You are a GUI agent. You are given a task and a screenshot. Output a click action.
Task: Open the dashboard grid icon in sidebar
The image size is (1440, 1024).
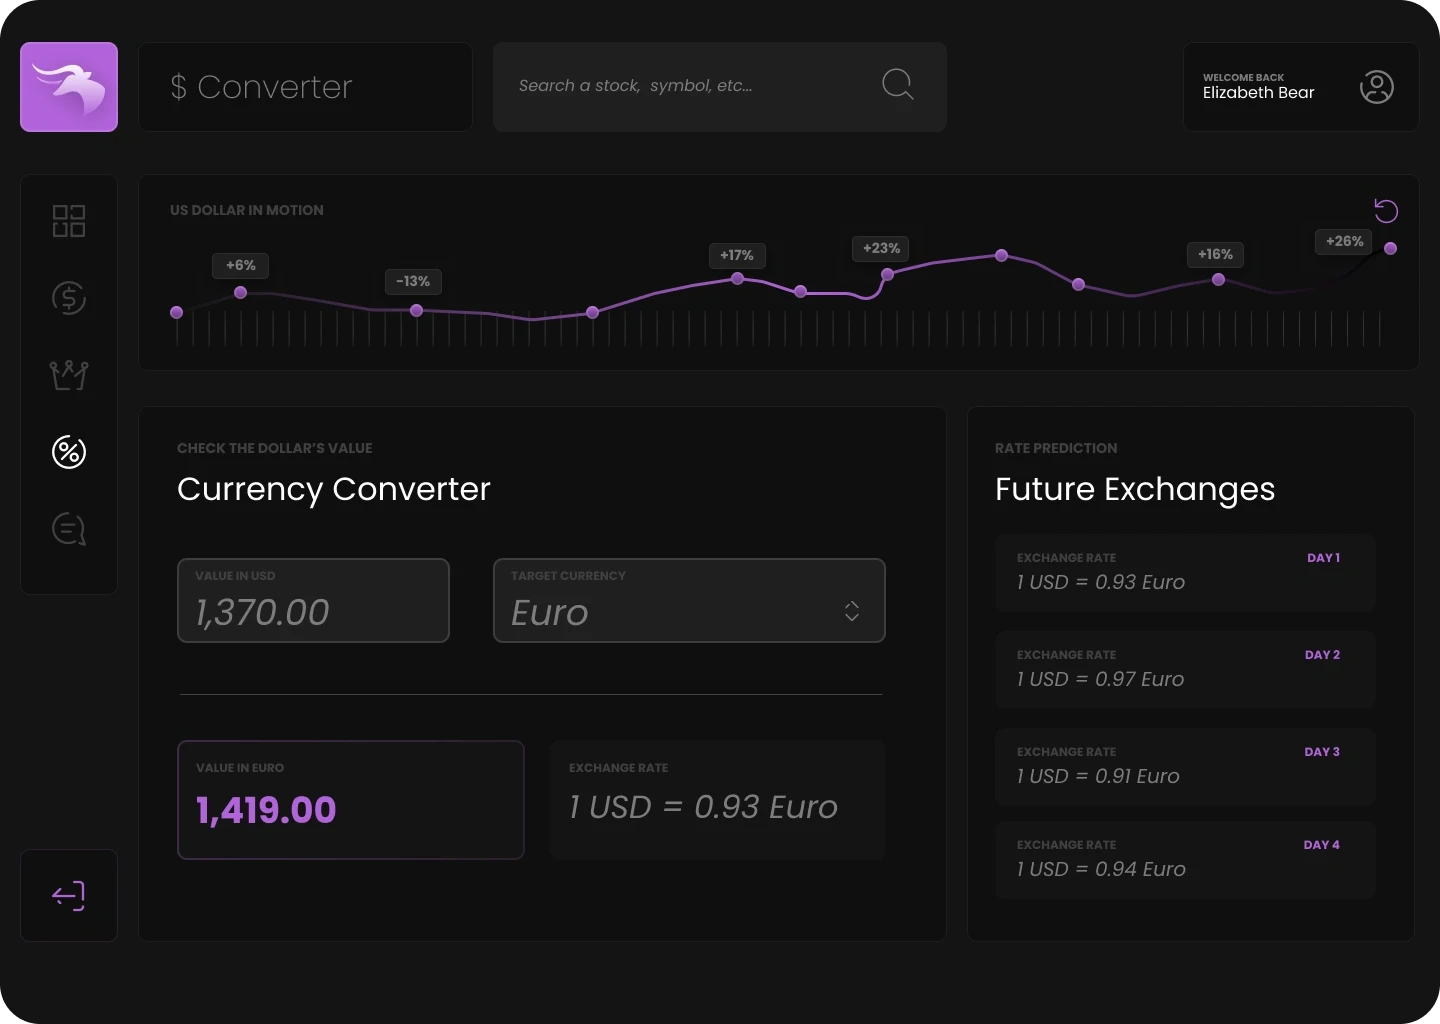[x=69, y=221]
